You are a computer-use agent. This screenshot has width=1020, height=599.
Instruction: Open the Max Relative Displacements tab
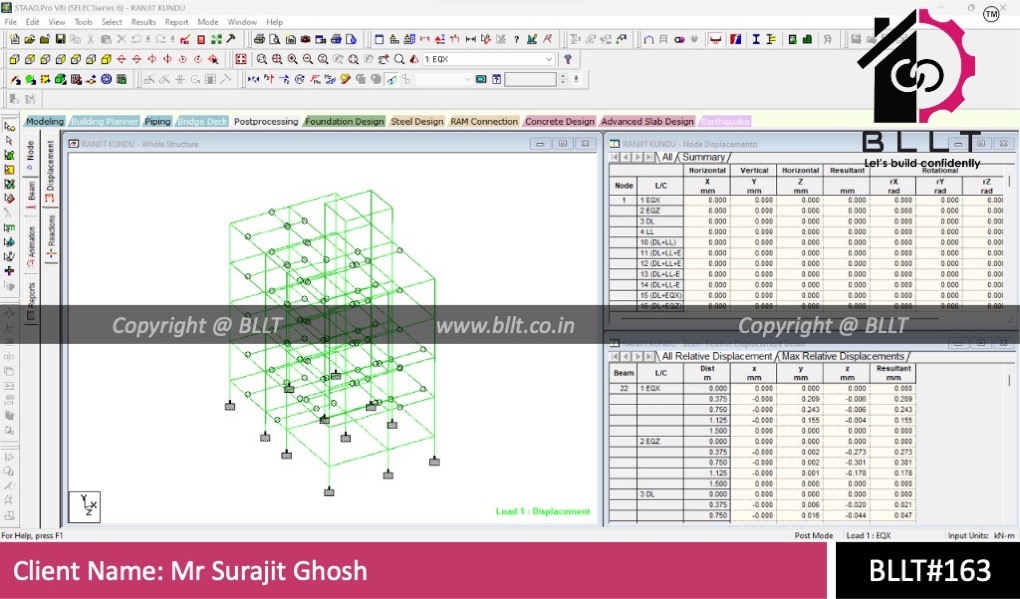pyautogui.click(x=843, y=356)
